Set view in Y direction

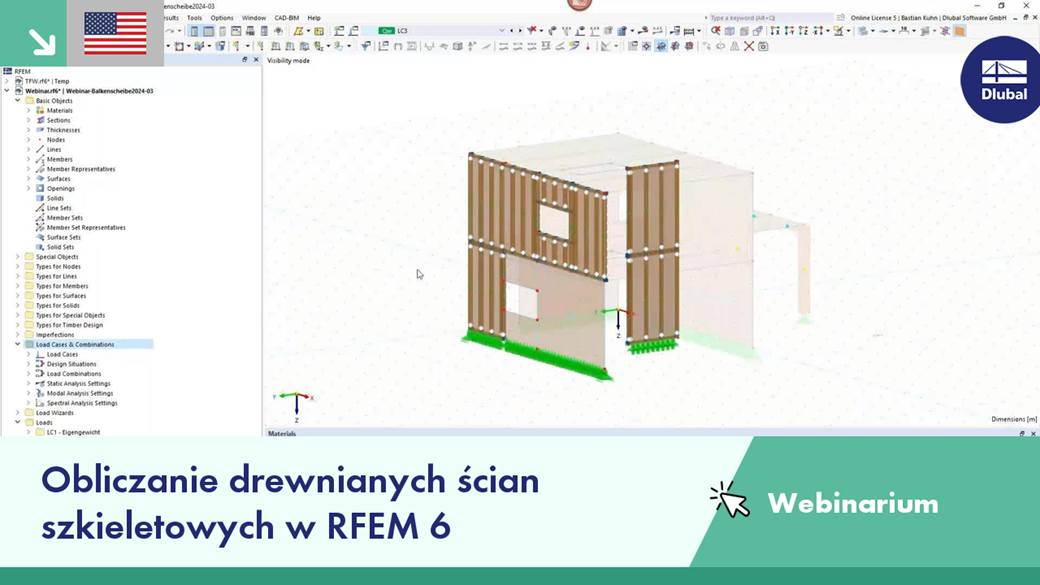(x=789, y=31)
